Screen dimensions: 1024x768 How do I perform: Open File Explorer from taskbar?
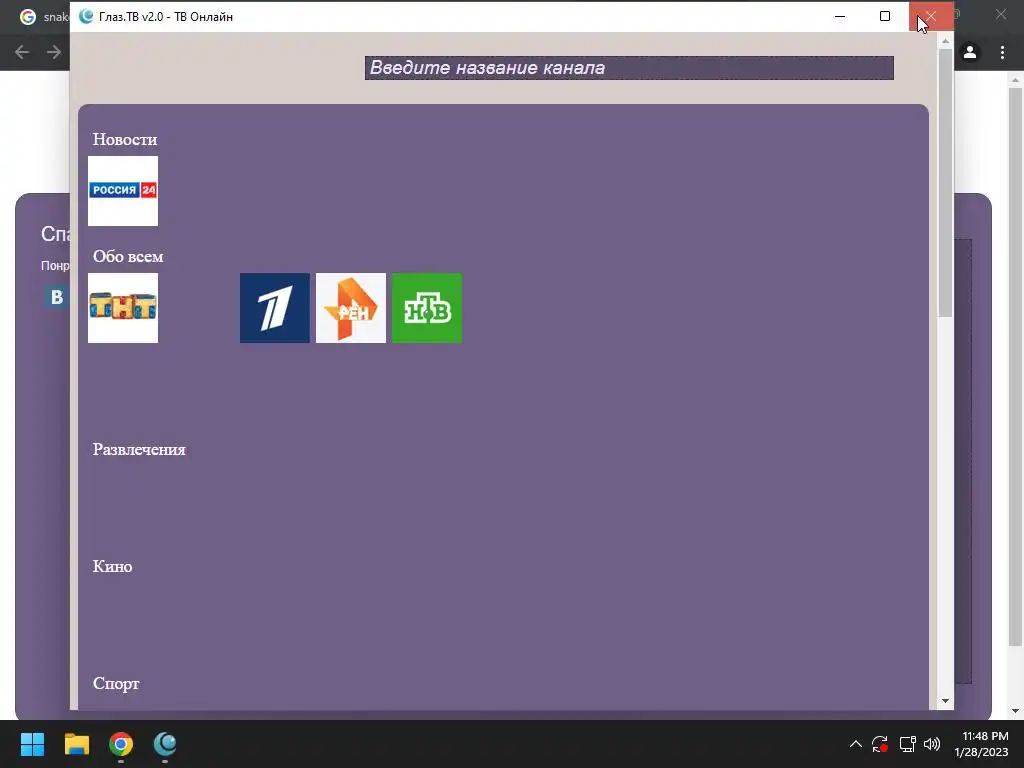76,744
